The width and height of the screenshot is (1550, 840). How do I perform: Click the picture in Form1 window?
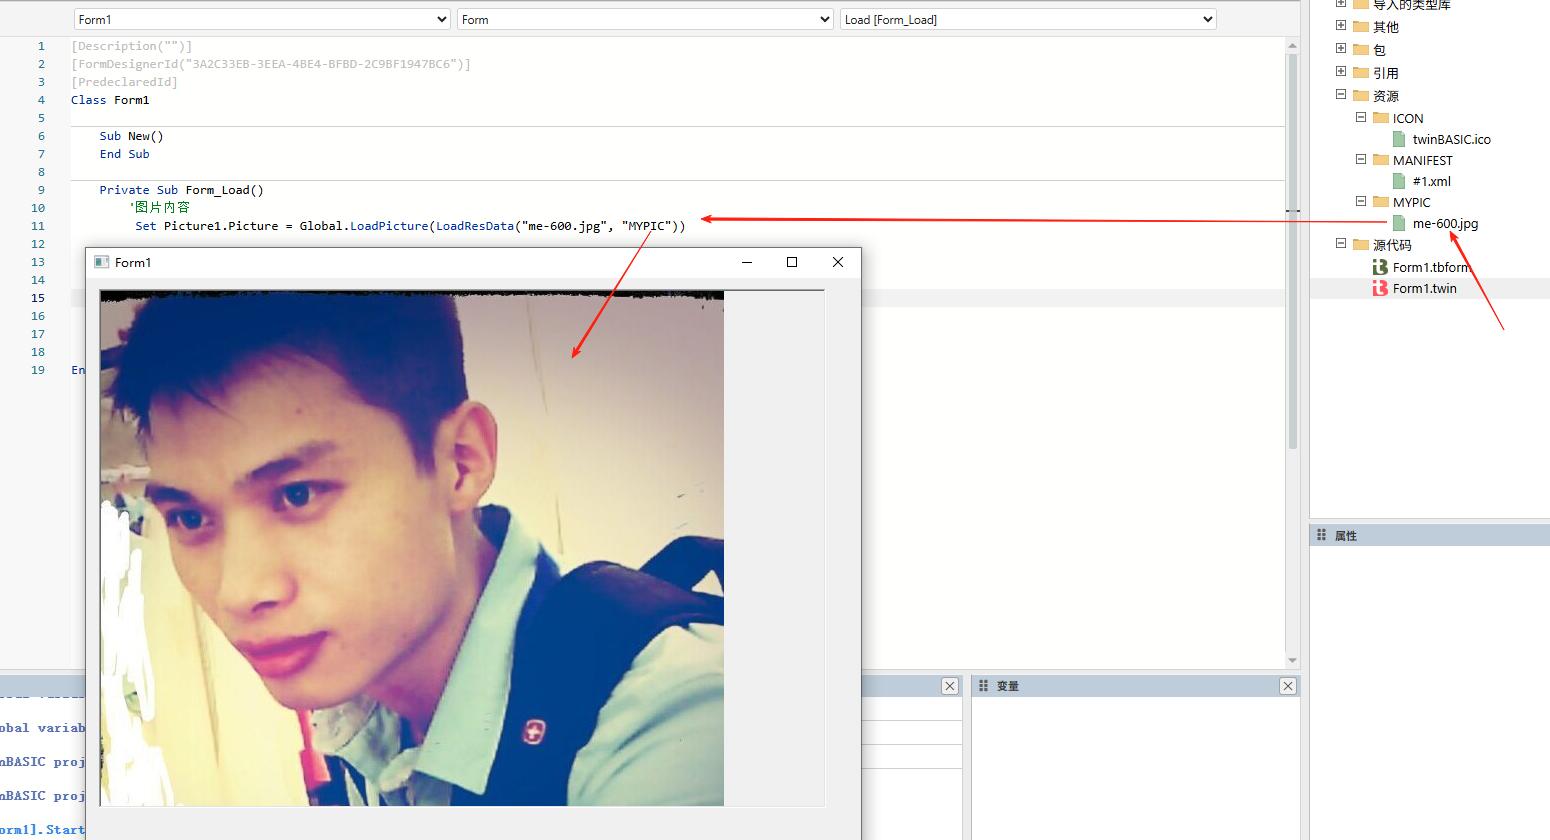tap(411, 548)
